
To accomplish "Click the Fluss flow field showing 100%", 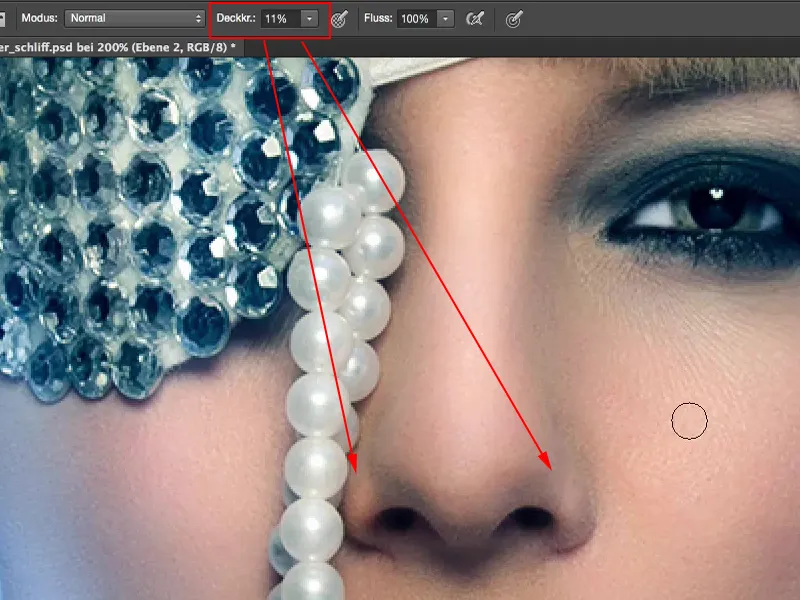I will [x=417, y=19].
